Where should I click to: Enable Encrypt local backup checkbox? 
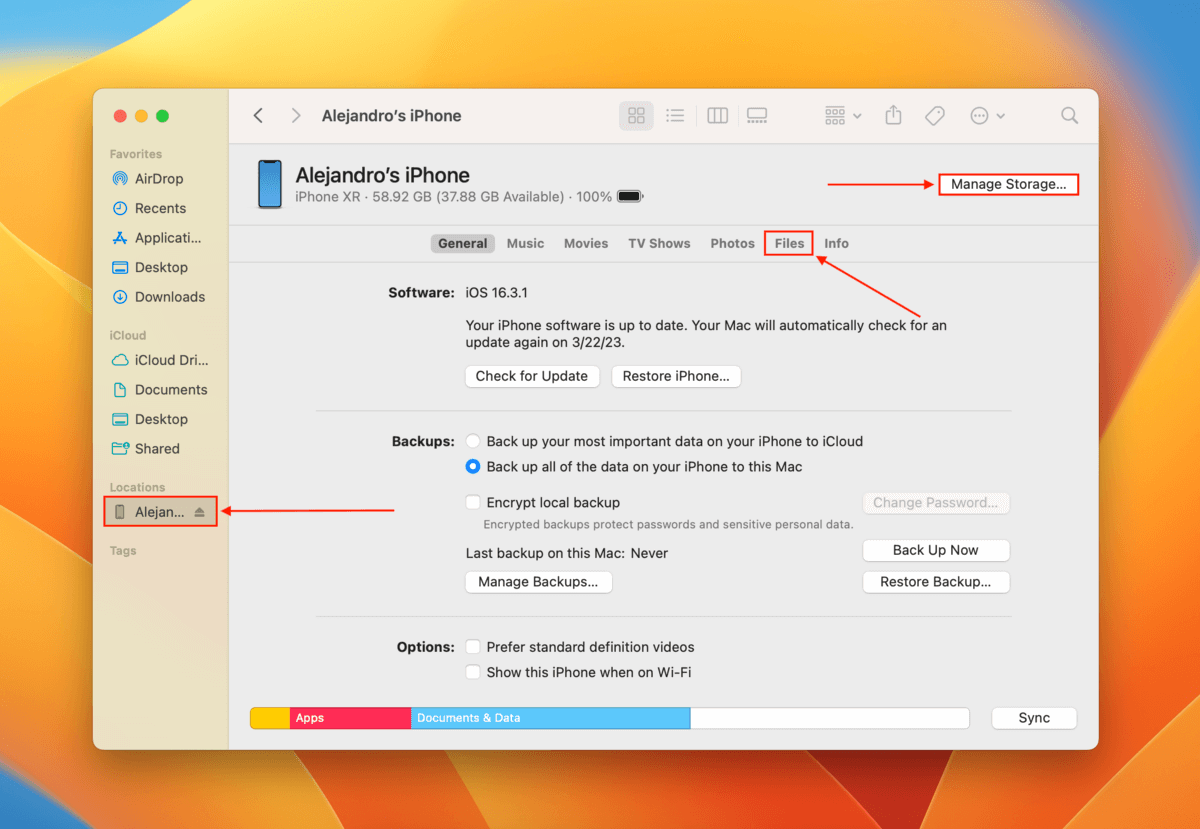click(x=473, y=503)
